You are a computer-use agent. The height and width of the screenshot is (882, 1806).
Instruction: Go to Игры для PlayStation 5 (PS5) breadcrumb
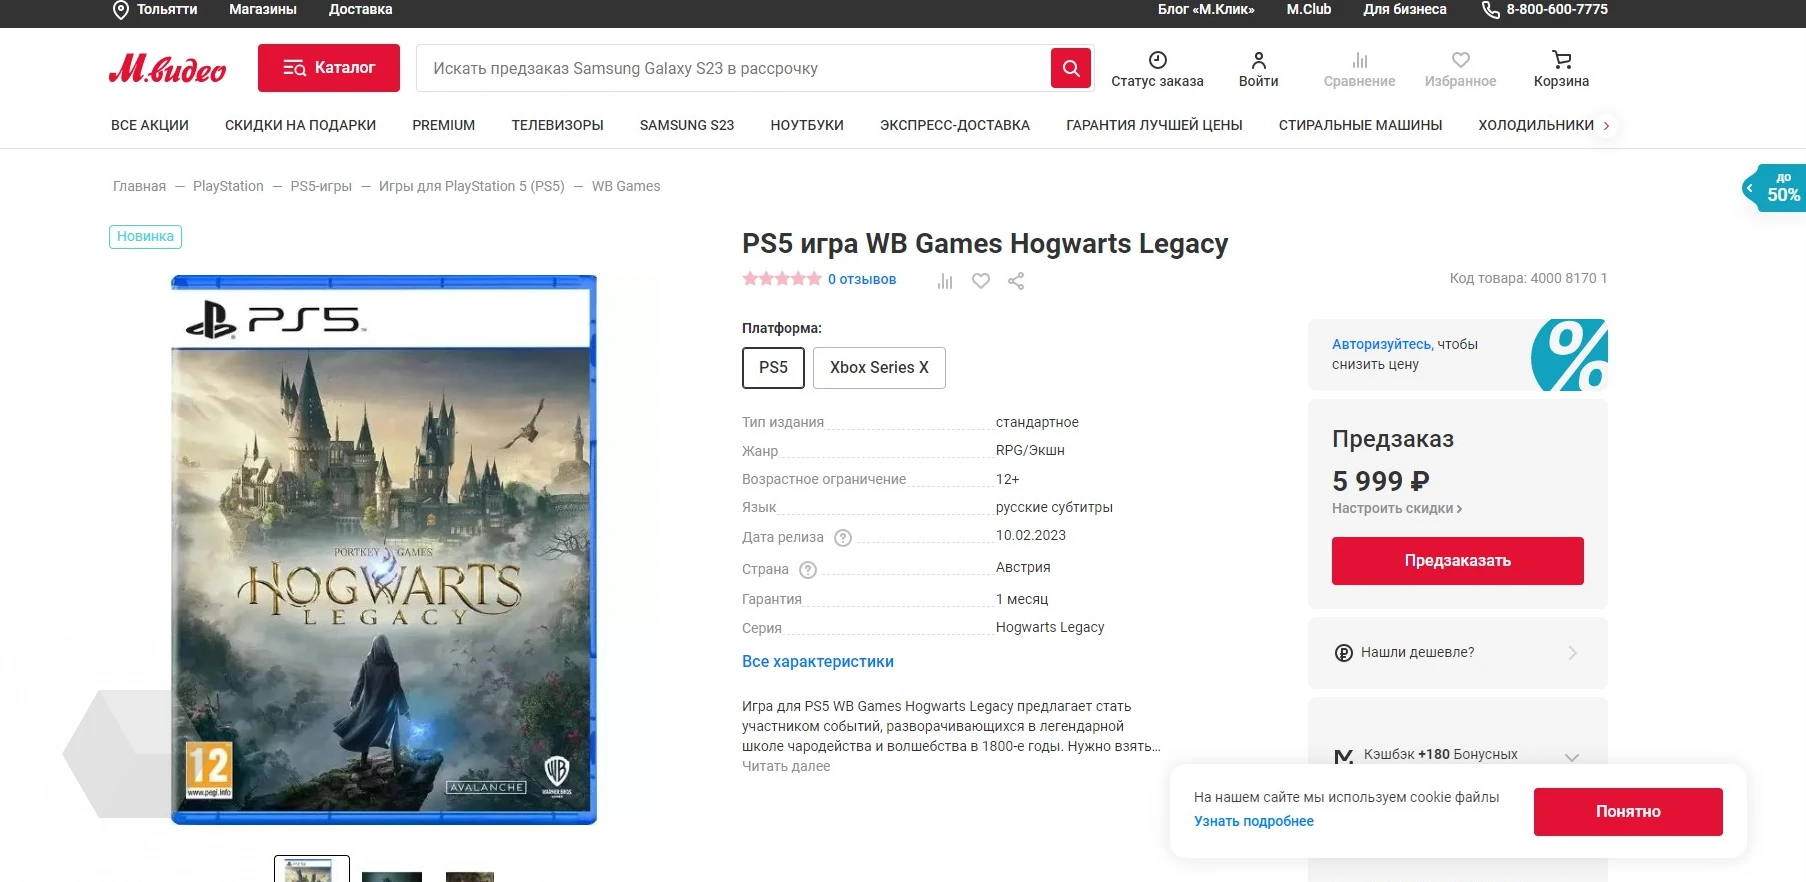[472, 186]
